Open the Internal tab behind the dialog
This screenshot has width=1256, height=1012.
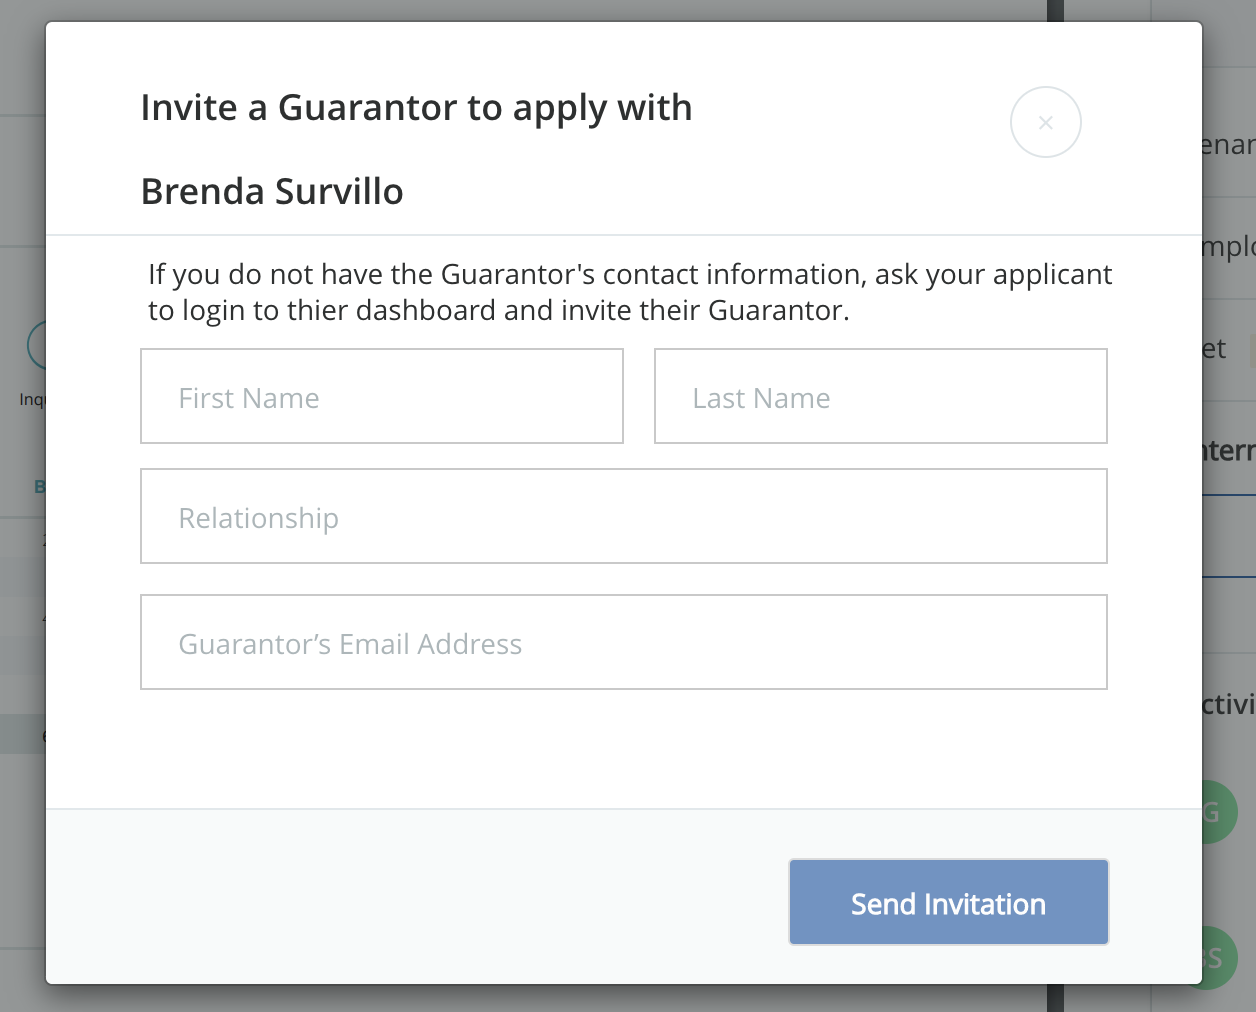pyautogui.click(x=1228, y=451)
